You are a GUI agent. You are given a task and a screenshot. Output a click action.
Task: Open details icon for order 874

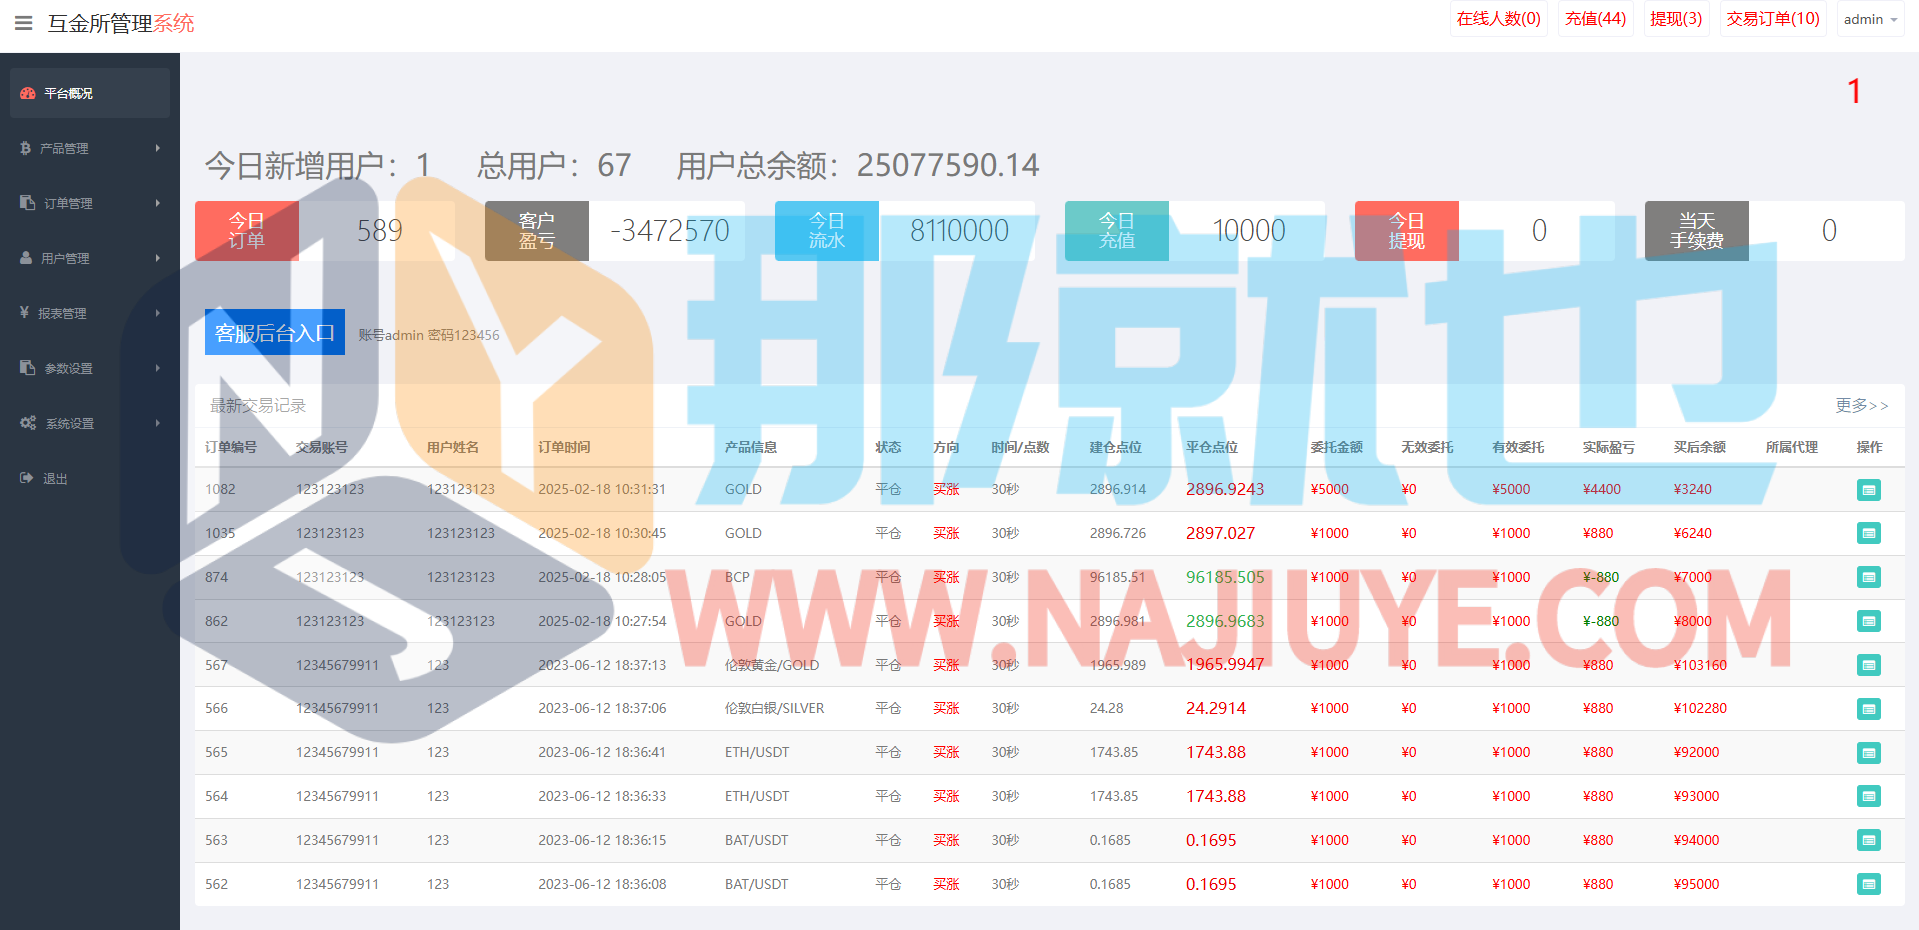click(1868, 577)
